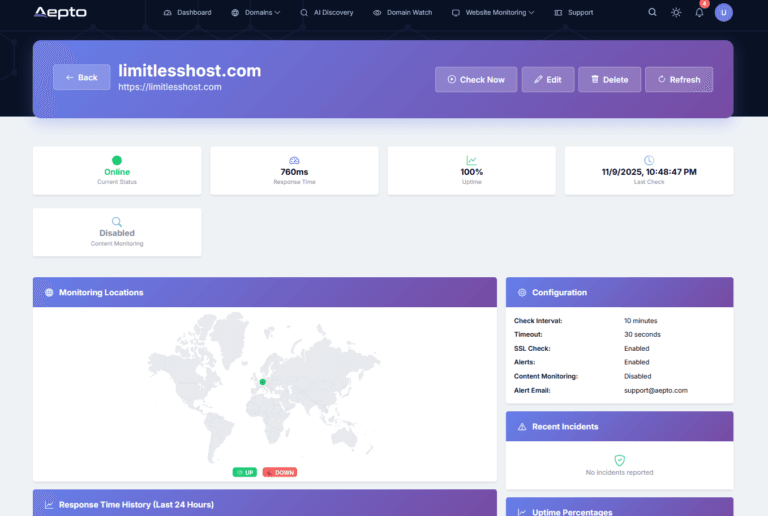Open Domain Watch from the navbar
Screen dimensions: 768x516
pyautogui.click(x=405, y=13)
